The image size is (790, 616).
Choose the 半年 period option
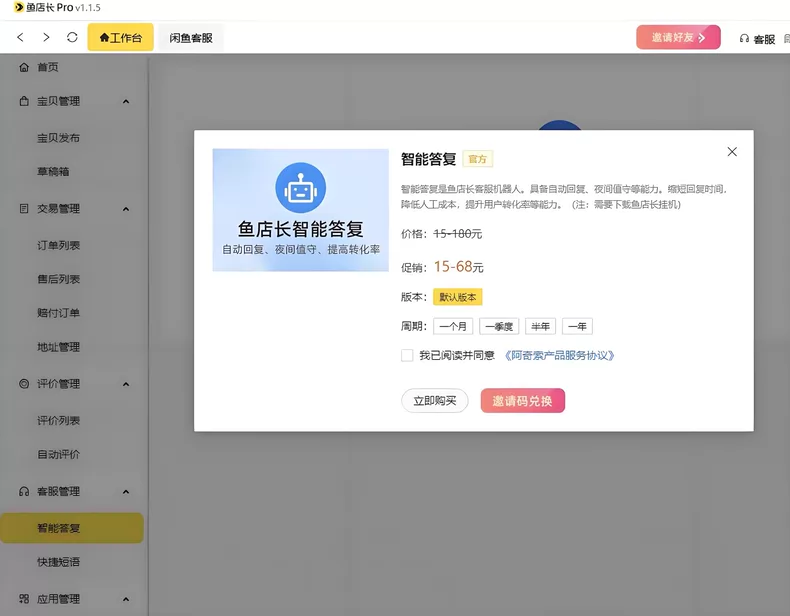point(540,326)
